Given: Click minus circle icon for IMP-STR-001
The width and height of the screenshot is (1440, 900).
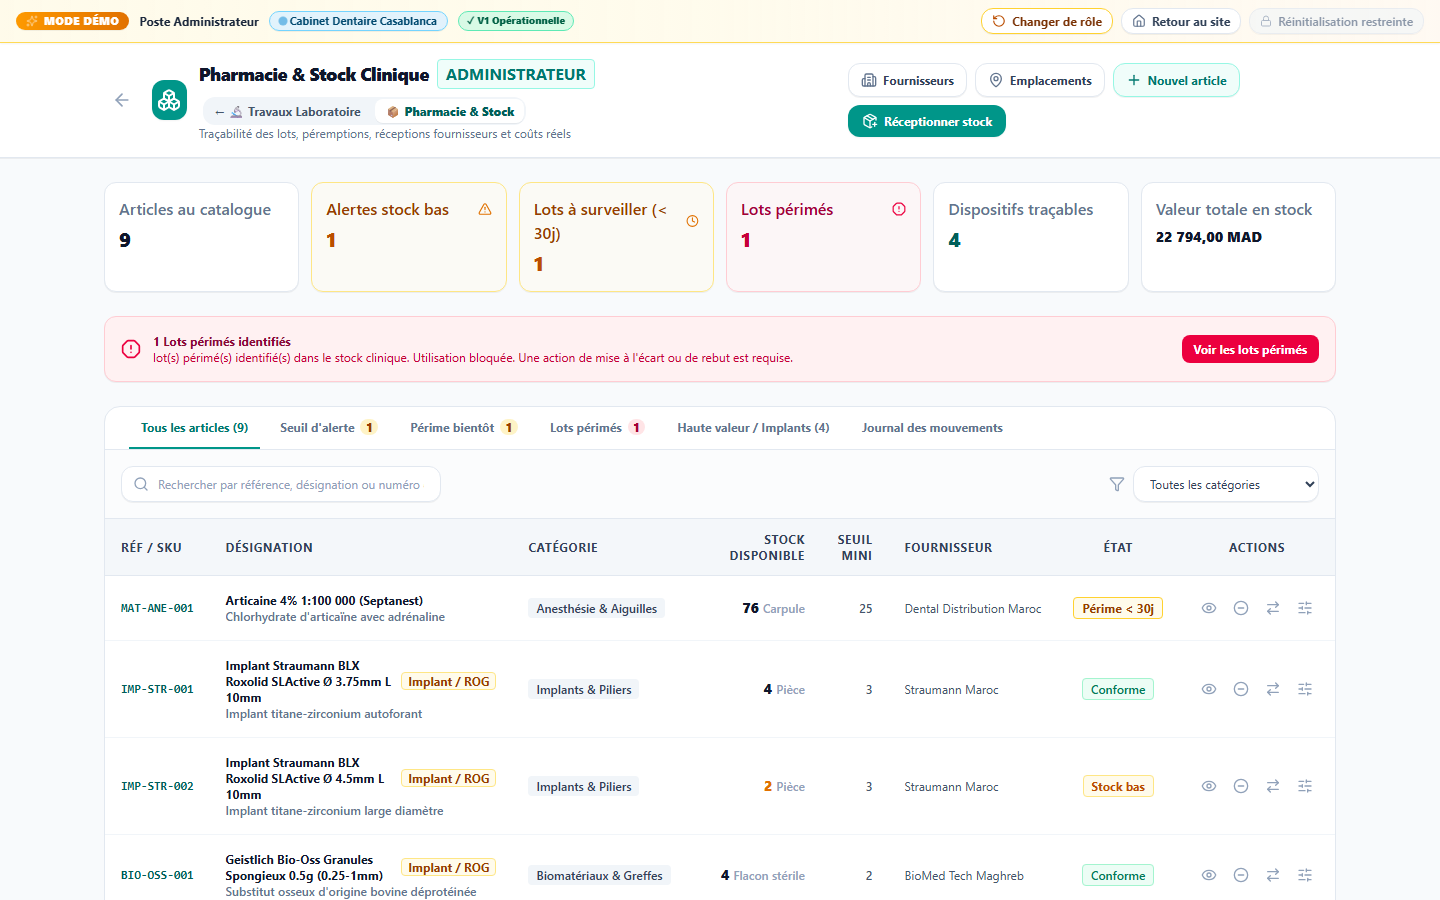Looking at the screenshot, I should point(1241,689).
